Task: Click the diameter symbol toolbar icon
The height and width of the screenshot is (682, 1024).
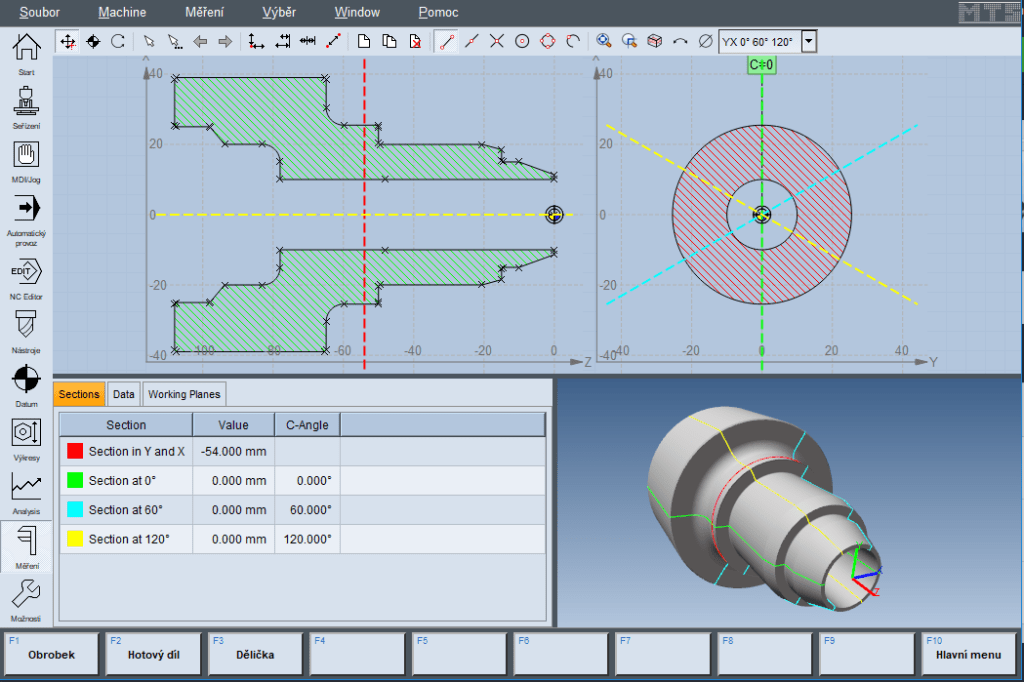Action: point(705,41)
